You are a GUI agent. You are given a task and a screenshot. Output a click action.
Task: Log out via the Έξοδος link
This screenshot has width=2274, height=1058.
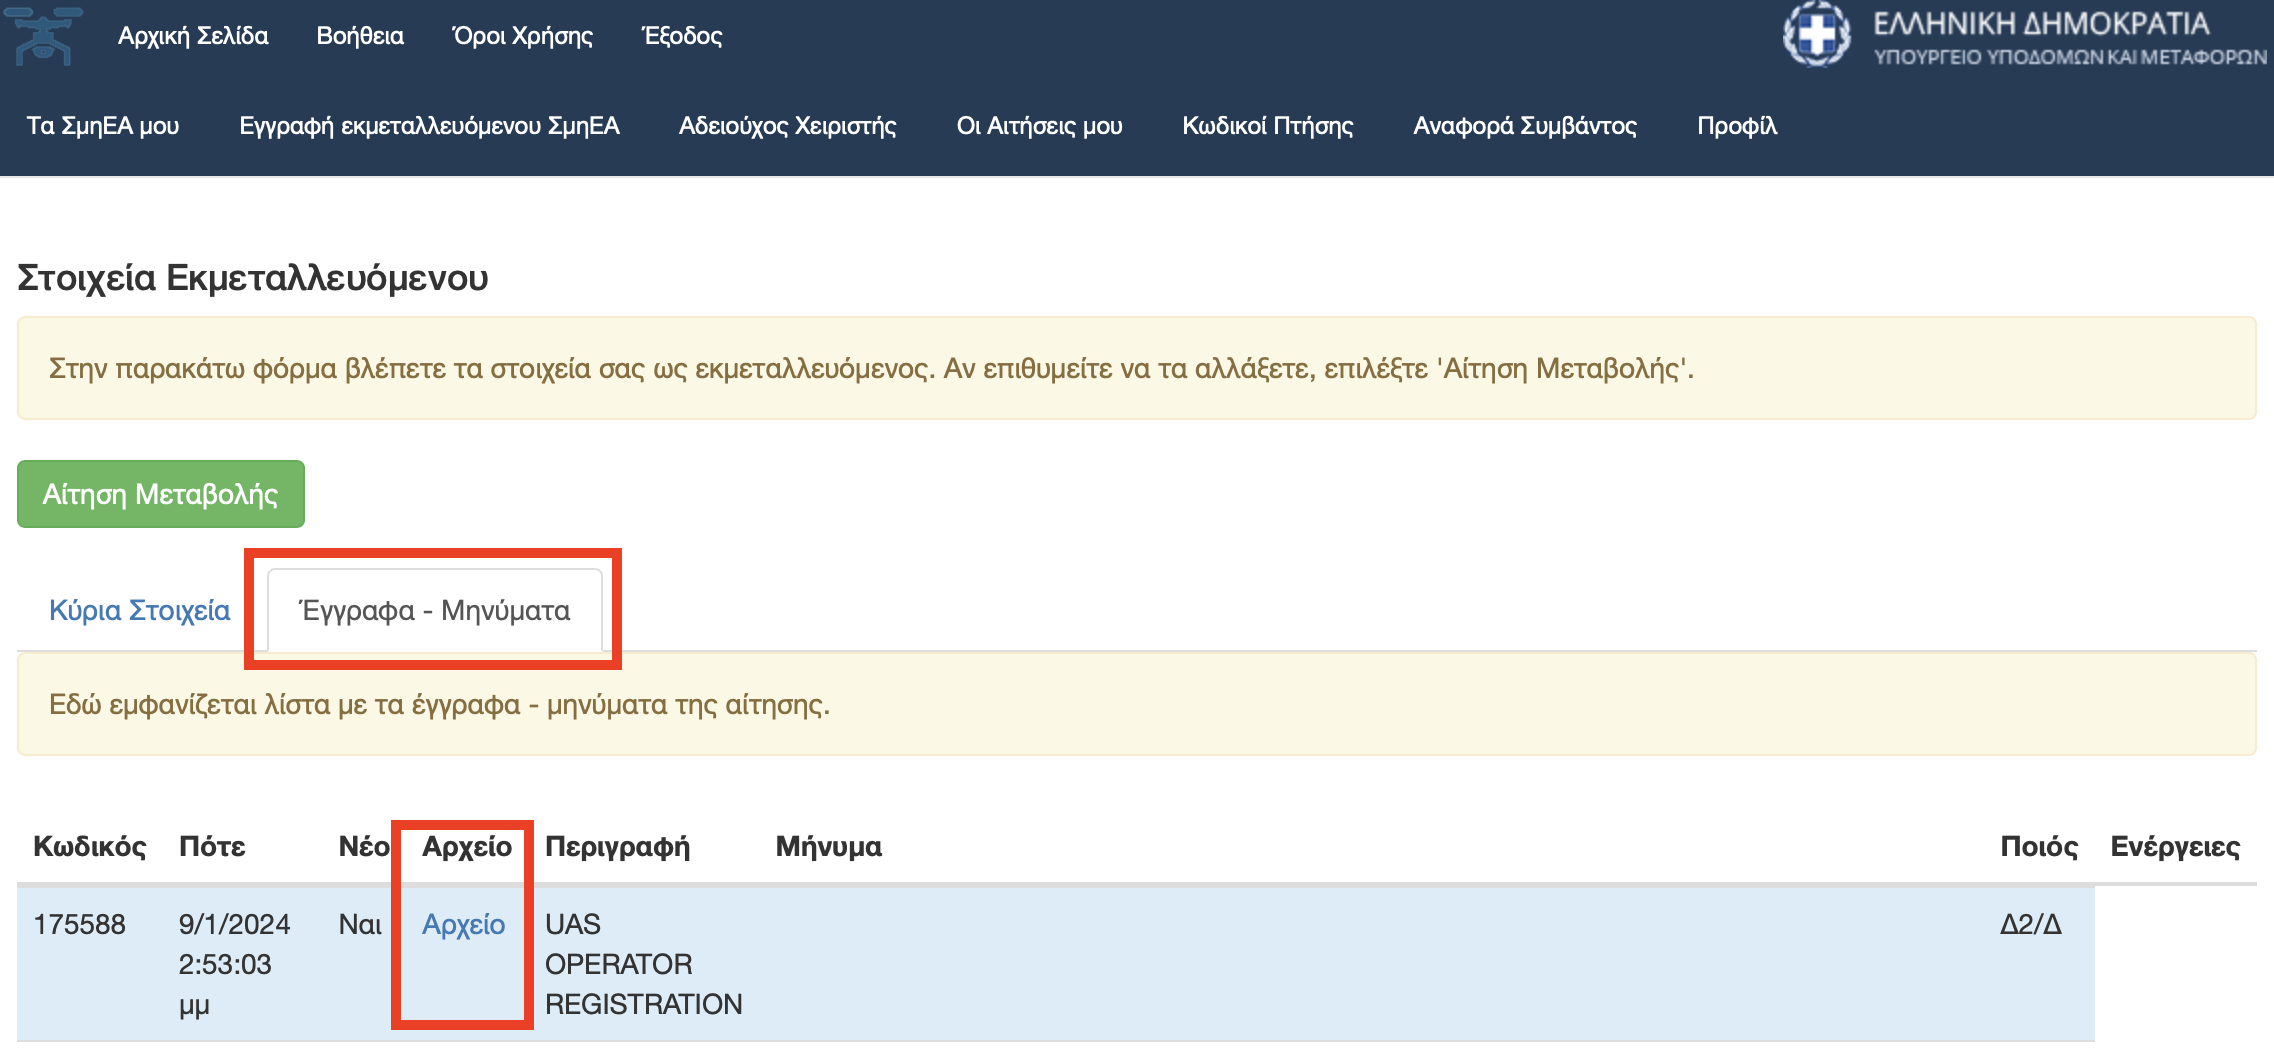(x=682, y=36)
